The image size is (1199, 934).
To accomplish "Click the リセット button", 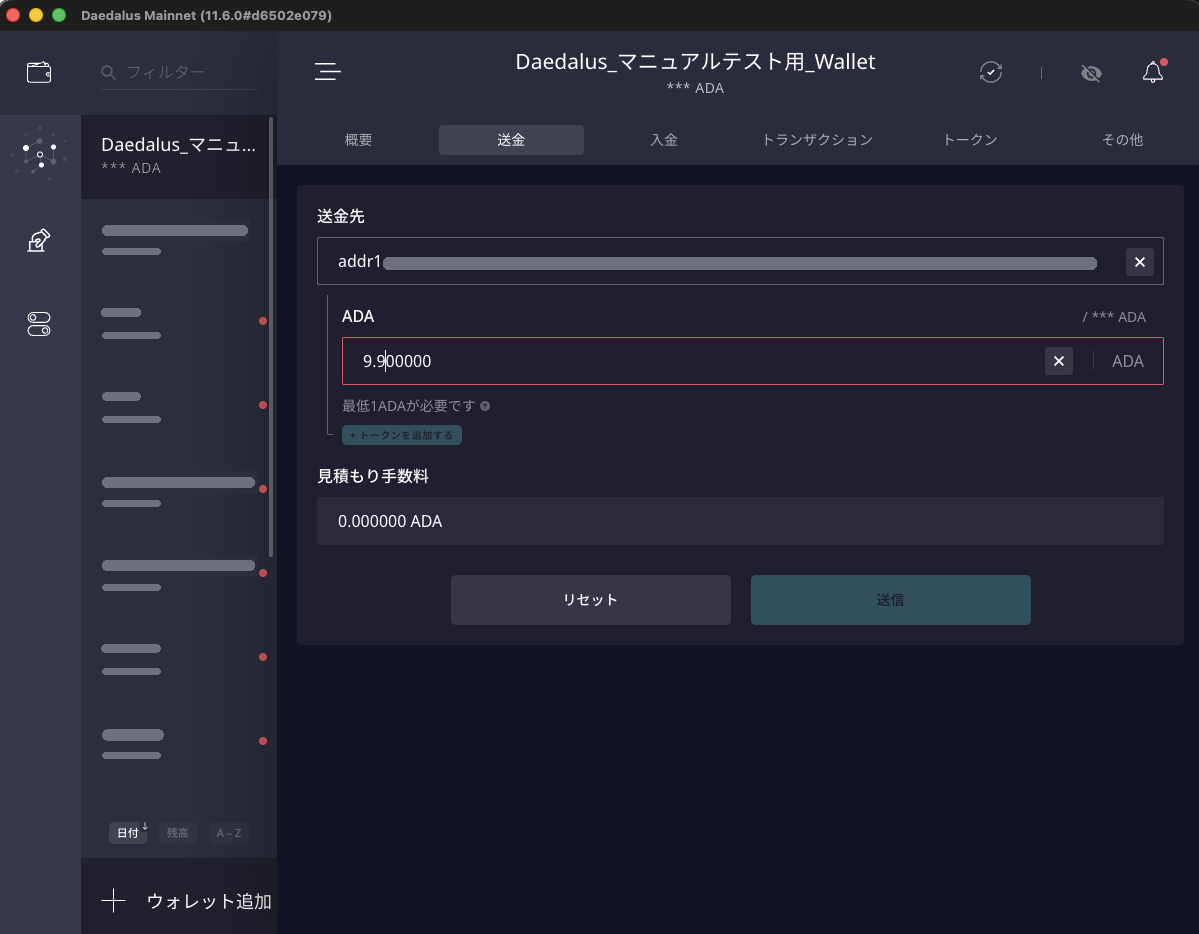I will click(590, 600).
